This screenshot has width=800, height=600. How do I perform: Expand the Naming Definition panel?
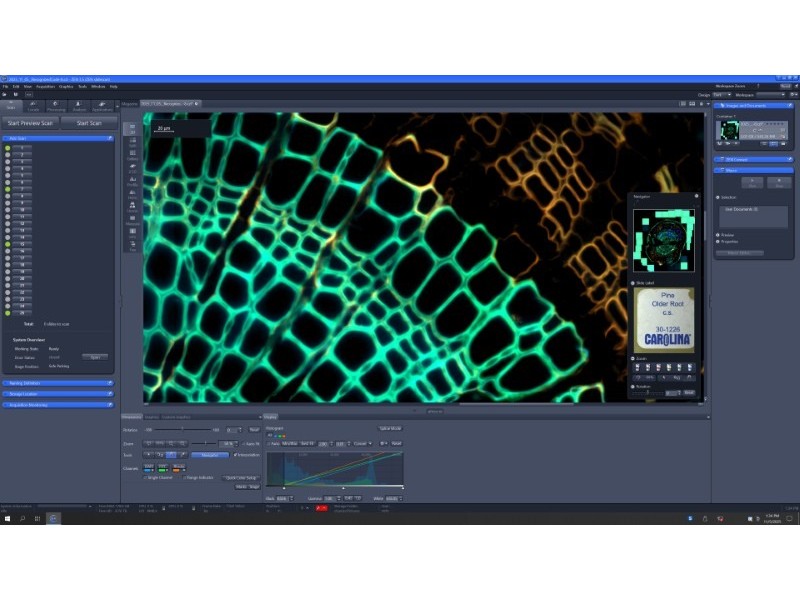pyautogui.click(x=58, y=383)
